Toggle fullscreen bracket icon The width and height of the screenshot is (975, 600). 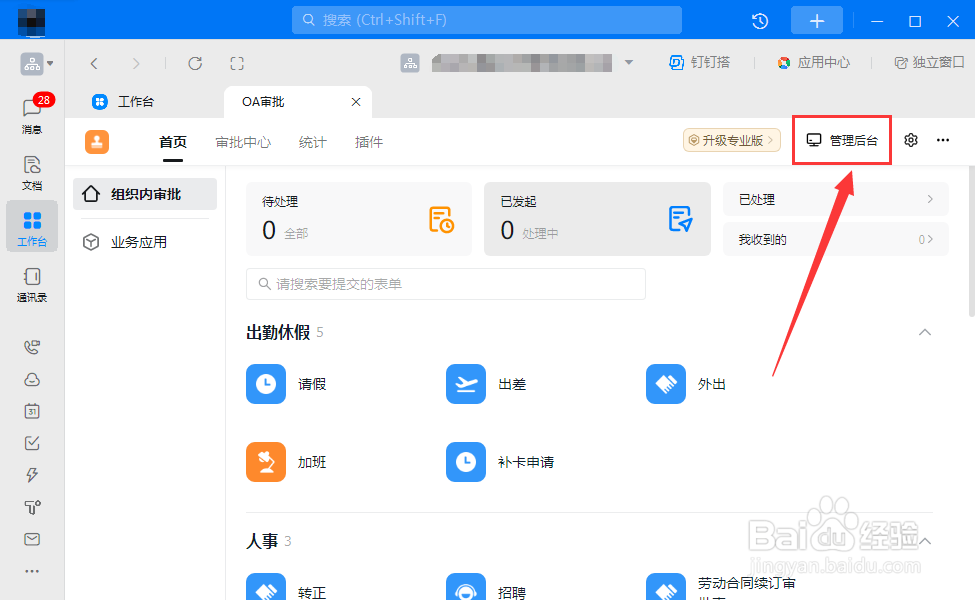(x=237, y=63)
